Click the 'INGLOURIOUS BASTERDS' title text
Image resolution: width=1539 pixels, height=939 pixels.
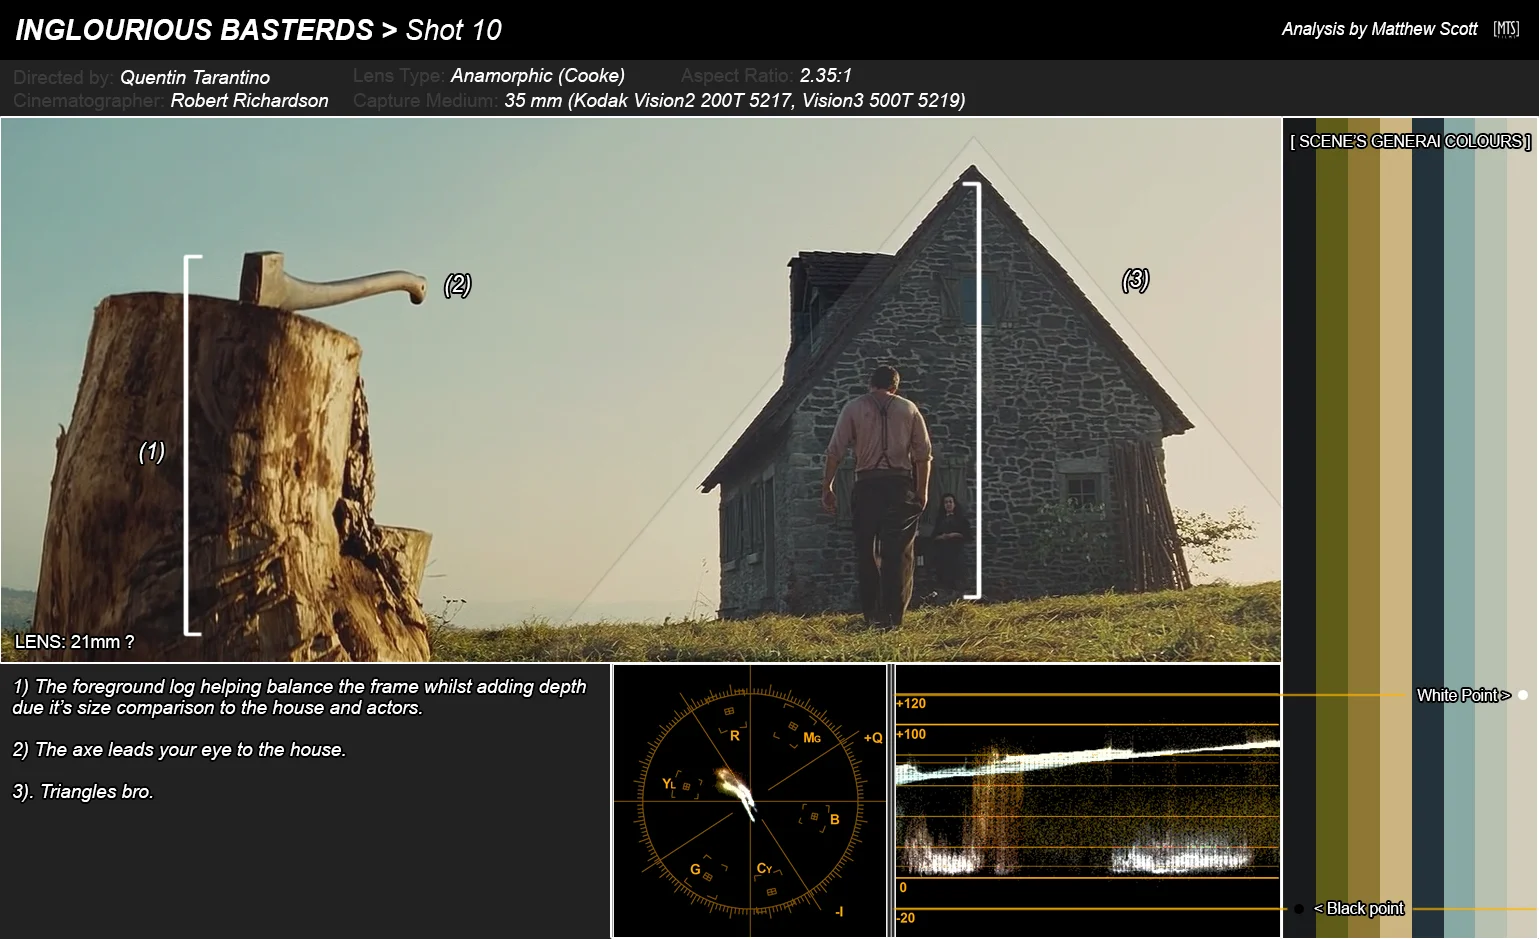pyautogui.click(x=194, y=30)
